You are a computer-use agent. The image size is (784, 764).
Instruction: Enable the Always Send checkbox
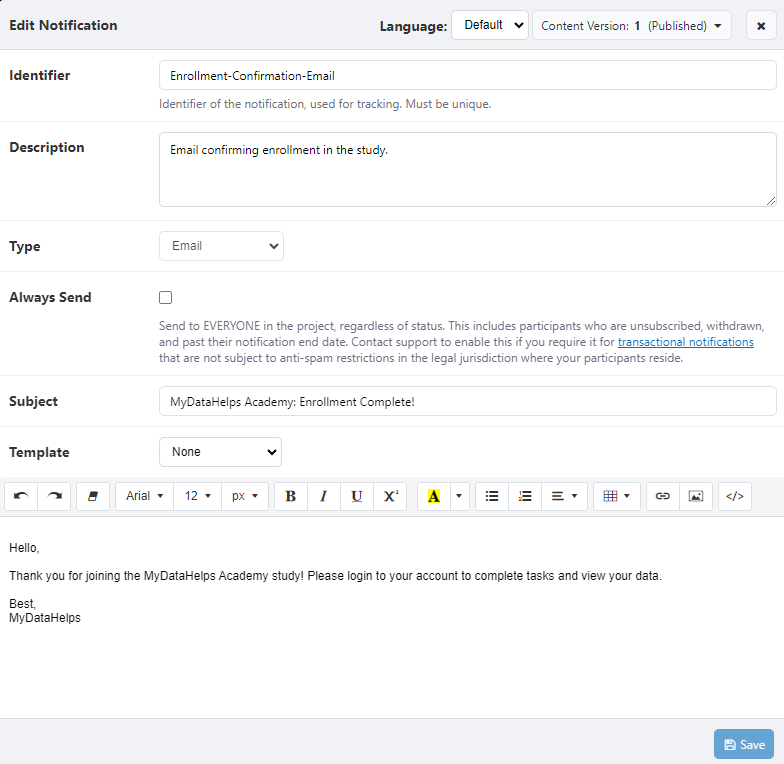click(166, 297)
